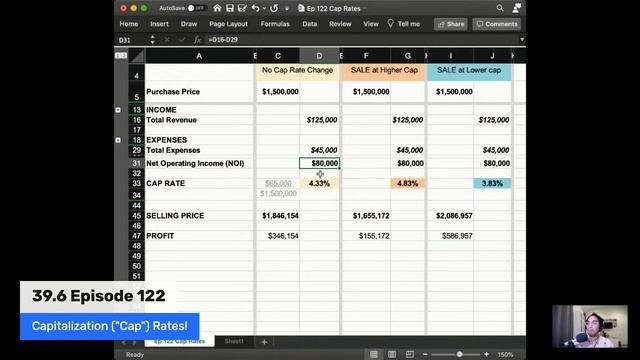
Task: Select column G header
Action: [x=408, y=56]
